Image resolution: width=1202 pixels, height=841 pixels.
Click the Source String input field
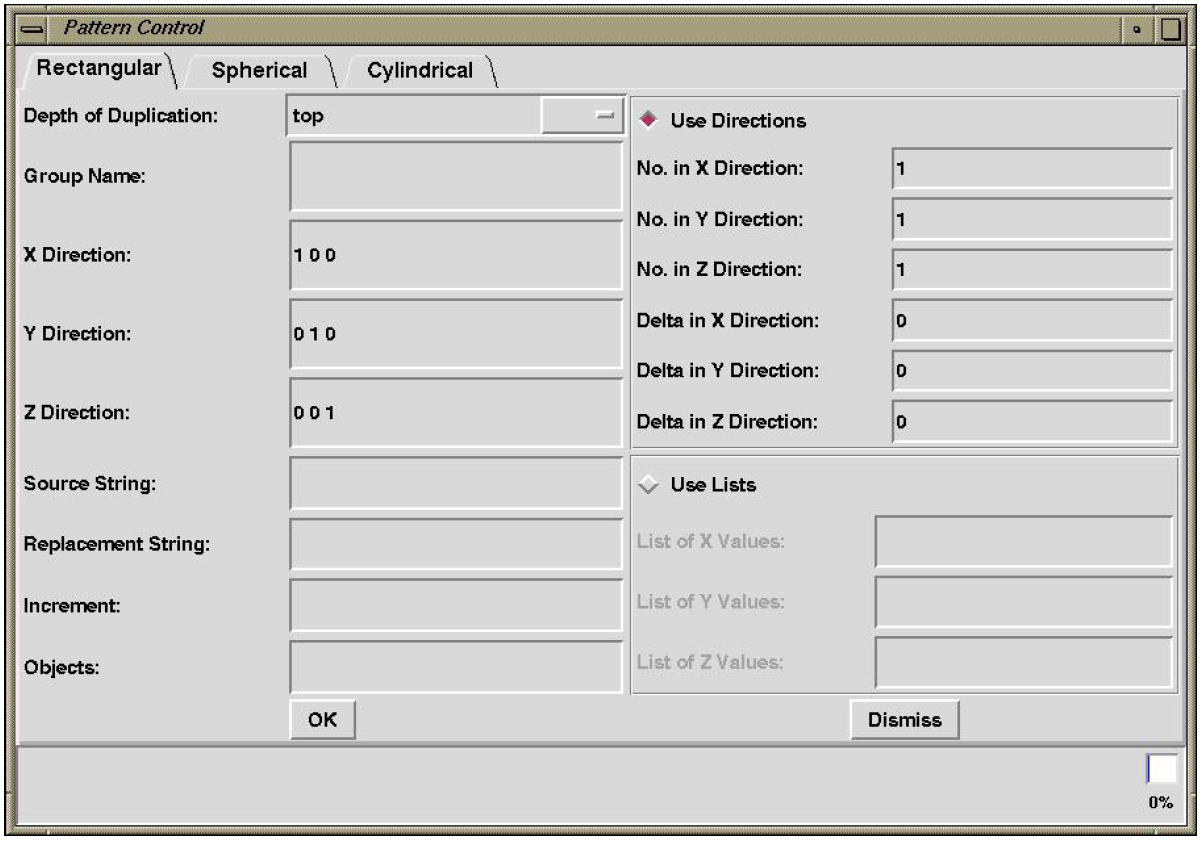click(x=455, y=484)
